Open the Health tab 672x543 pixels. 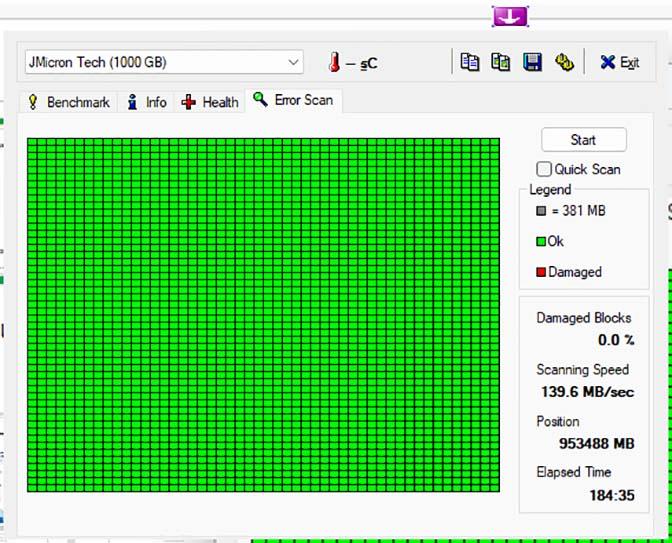[210, 102]
